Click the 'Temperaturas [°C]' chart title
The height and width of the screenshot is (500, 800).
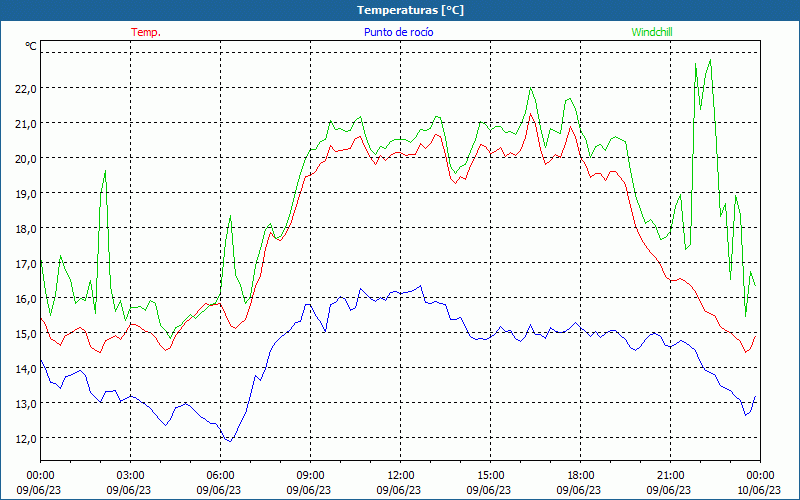[x=410, y=10]
